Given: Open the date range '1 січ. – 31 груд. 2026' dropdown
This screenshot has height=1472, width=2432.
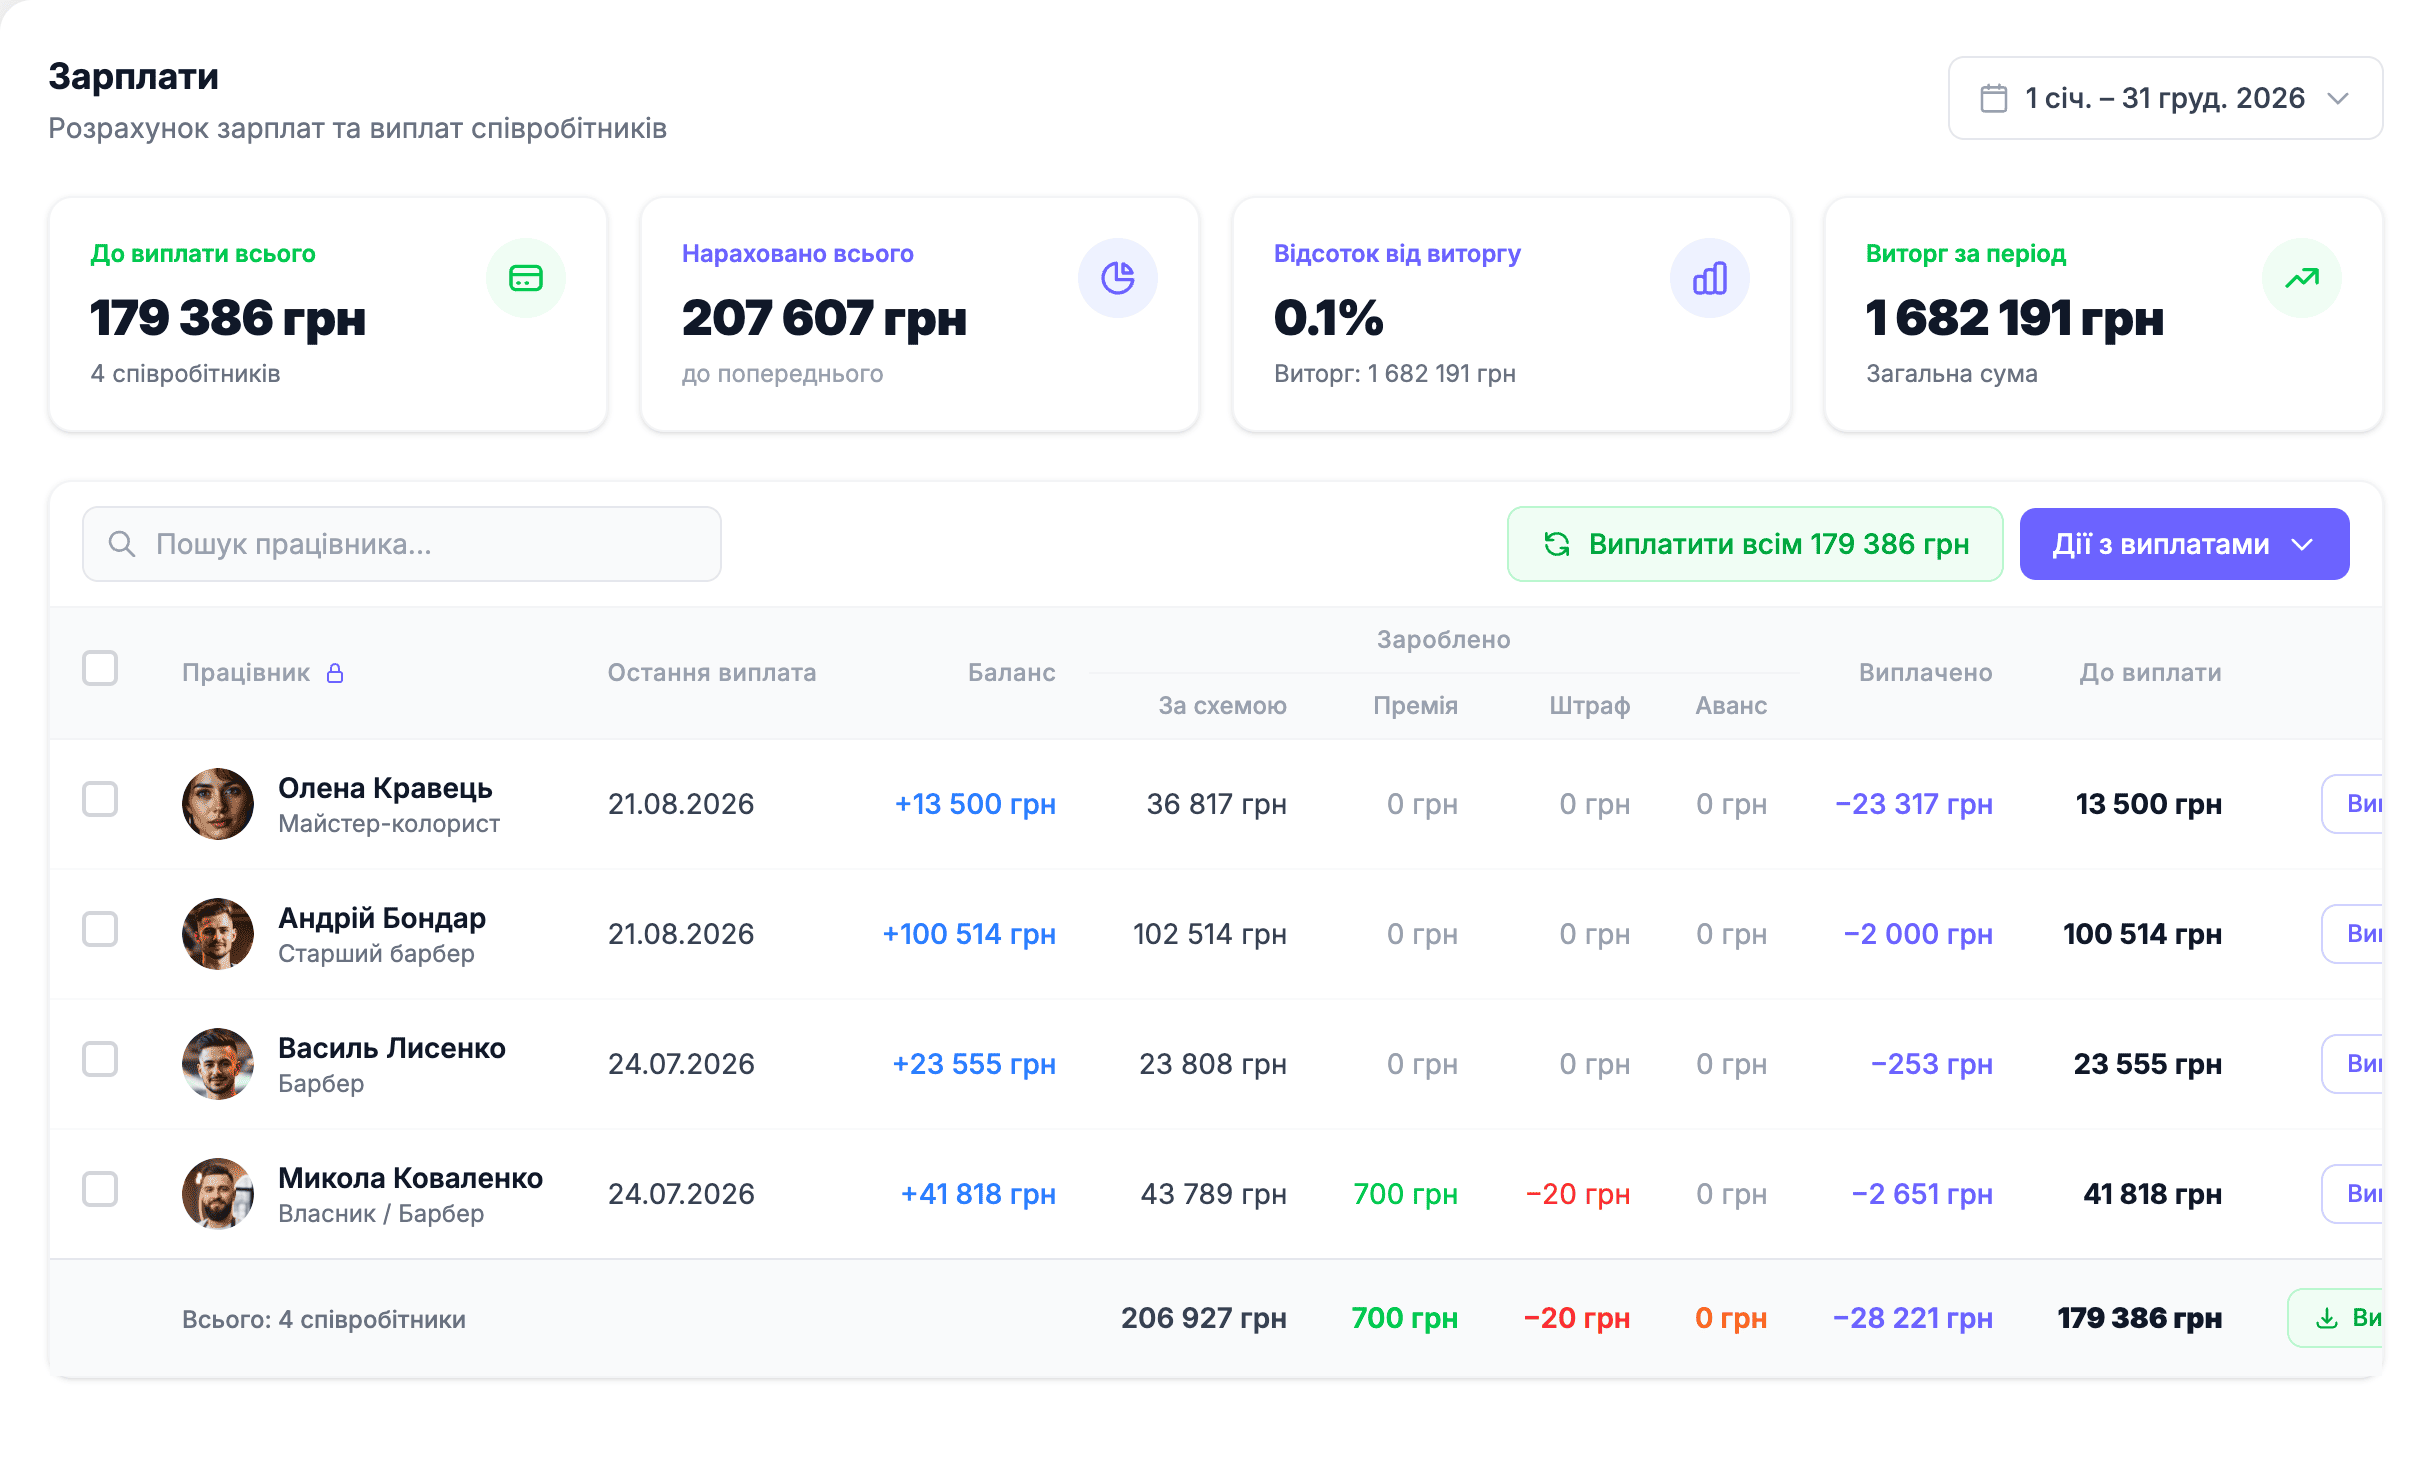Looking at the screenshot, I should [2165, 98].
